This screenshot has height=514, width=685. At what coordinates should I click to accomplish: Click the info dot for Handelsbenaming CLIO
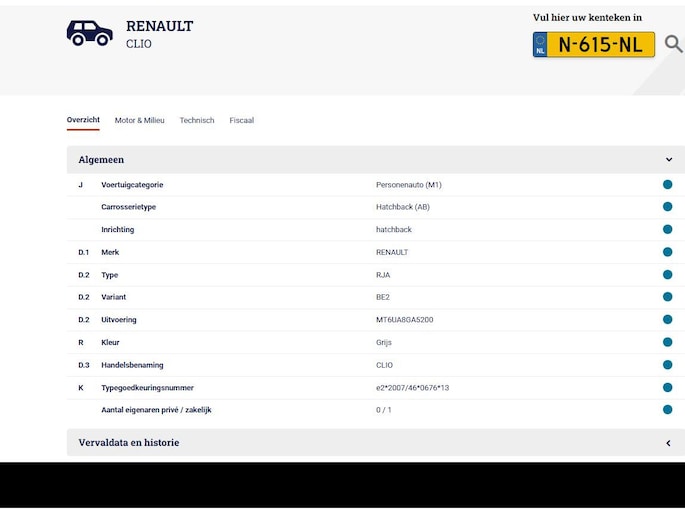click(667, 365)
